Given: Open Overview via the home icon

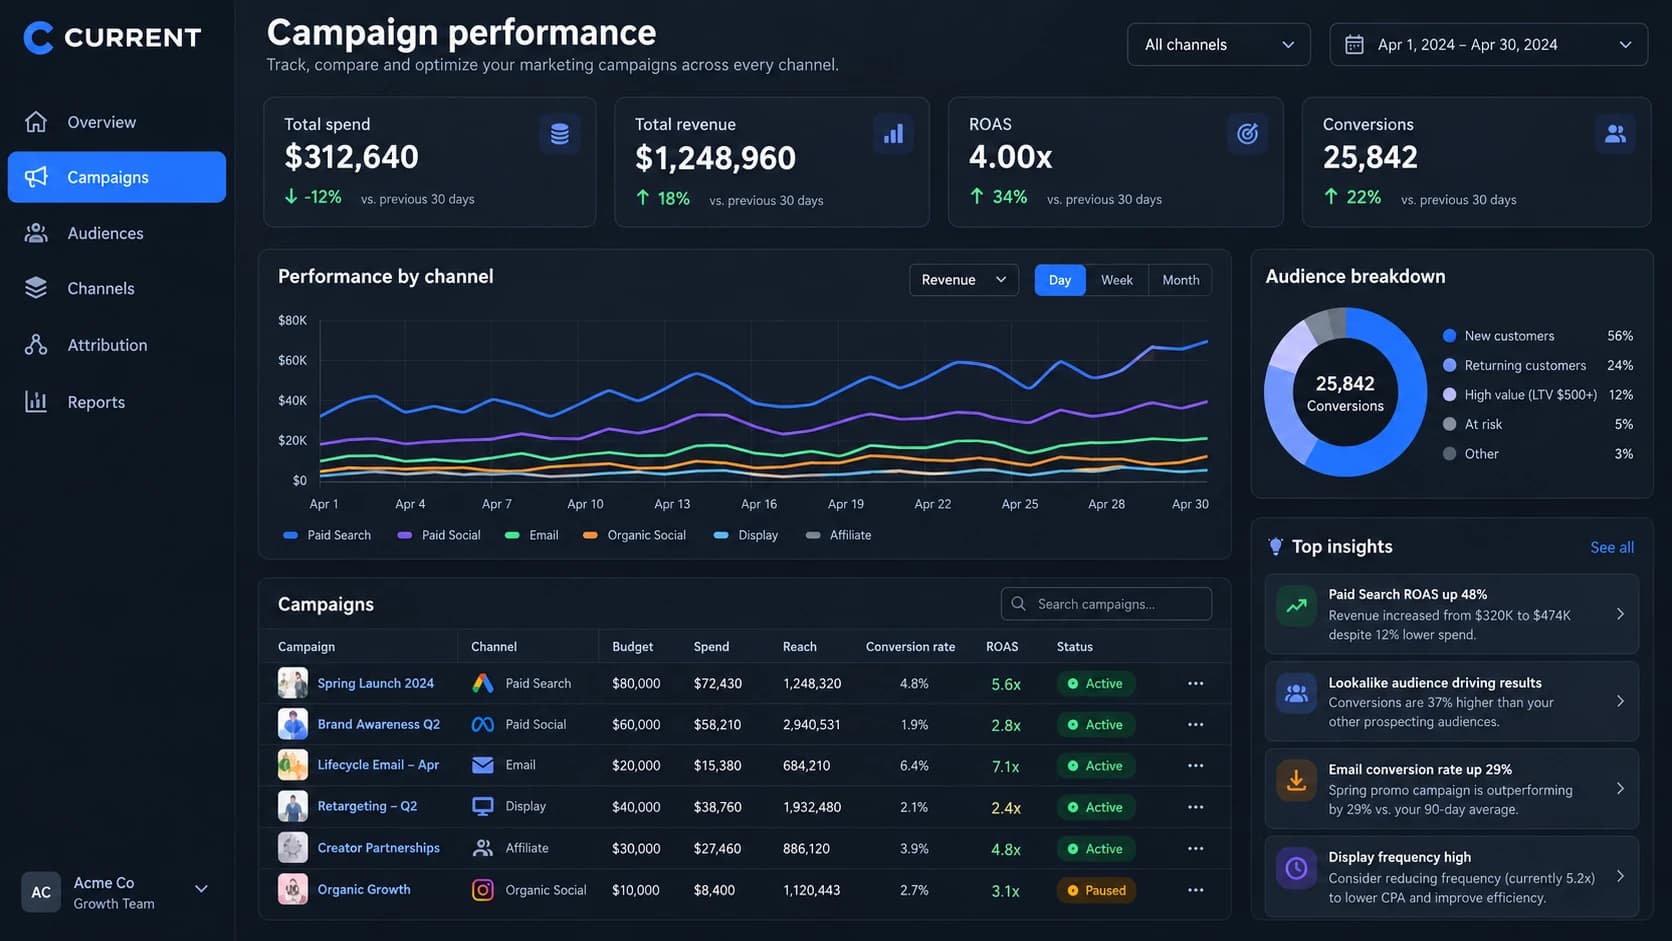Looking at the screenshot, I should point(36,122).
